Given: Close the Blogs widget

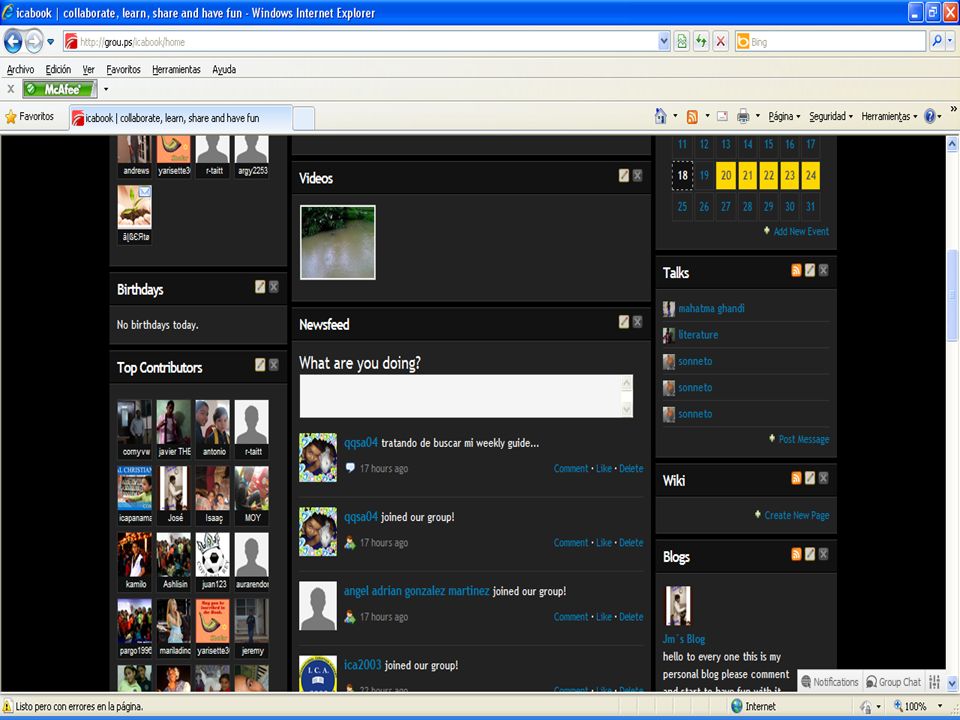Looking at the screenshot, I should tap(823, 554).
